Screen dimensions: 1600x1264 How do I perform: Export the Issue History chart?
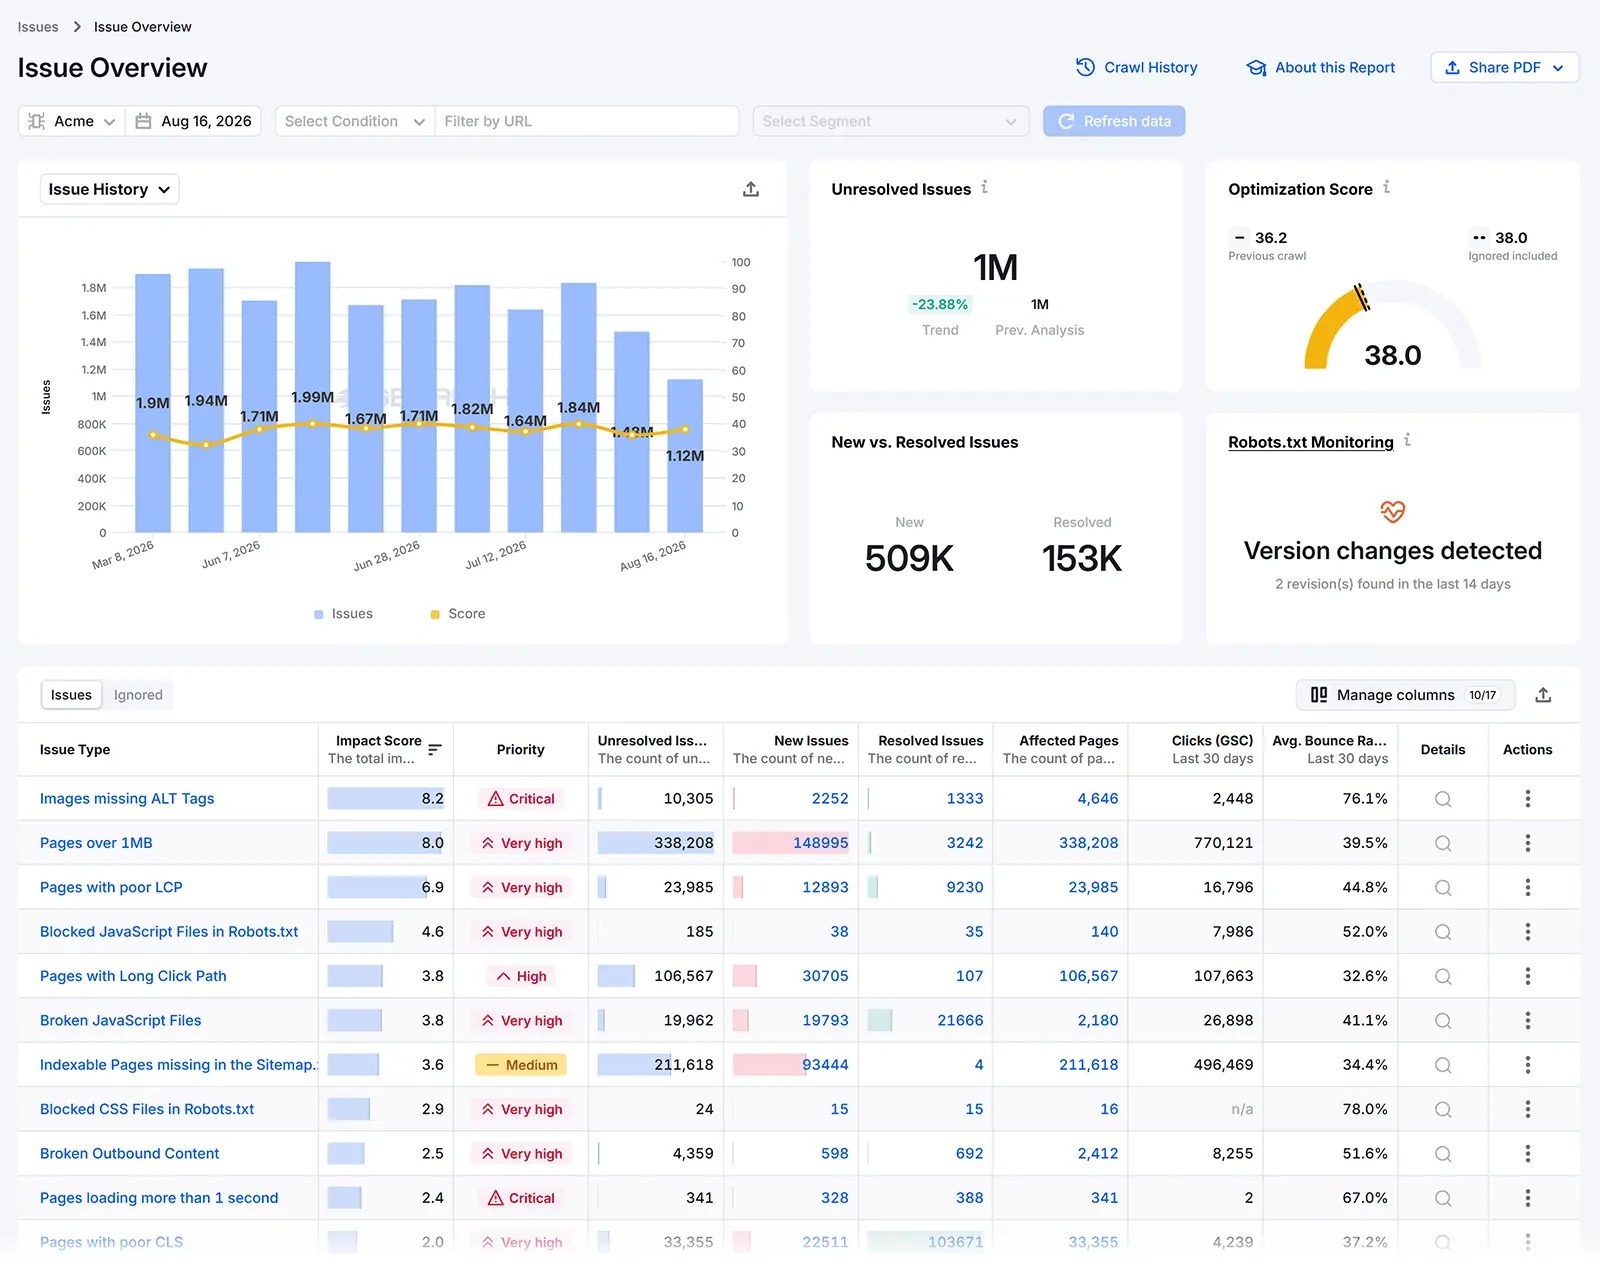click(x=751, y=189)
